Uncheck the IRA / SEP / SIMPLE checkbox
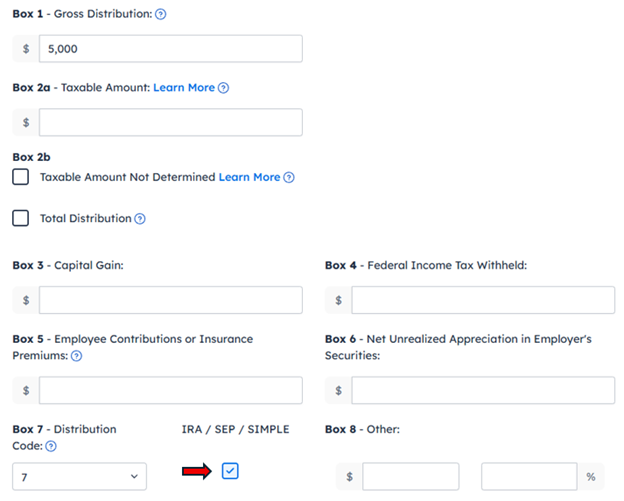The height and width of the screenshot is (501, 624). [230, 471]
